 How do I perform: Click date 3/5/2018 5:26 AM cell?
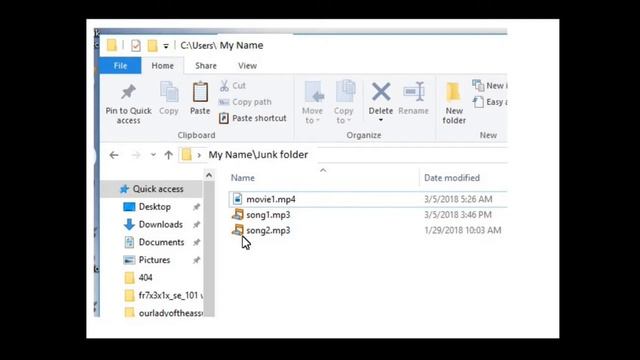tap(458, 199)
